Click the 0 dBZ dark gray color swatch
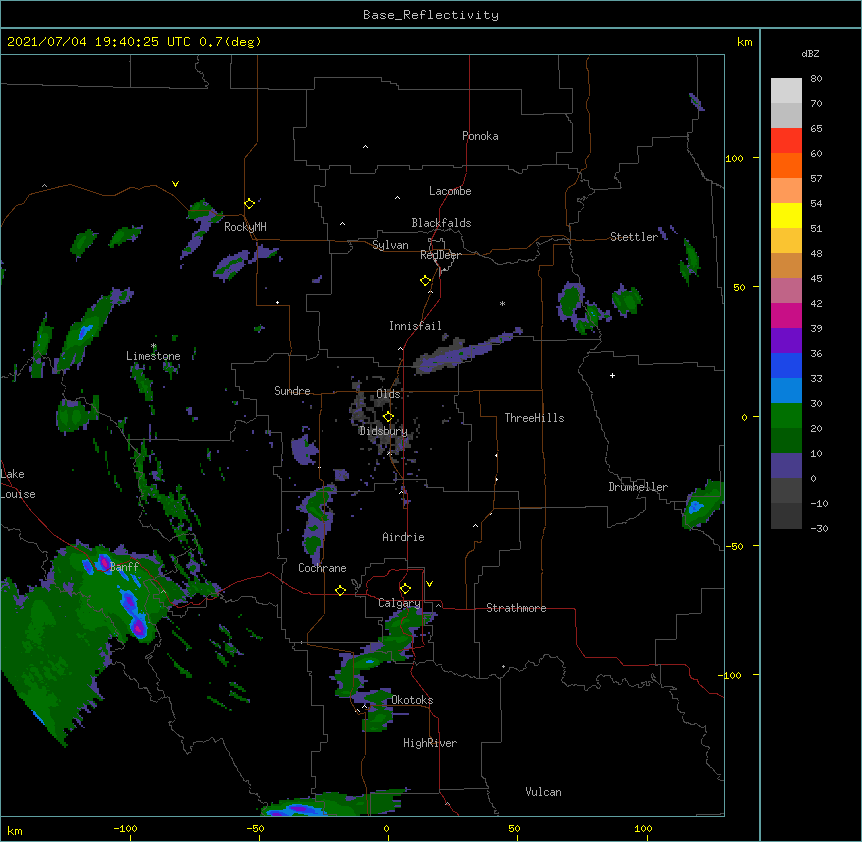This screenshot has height=842, width=862. click(786, 490)
